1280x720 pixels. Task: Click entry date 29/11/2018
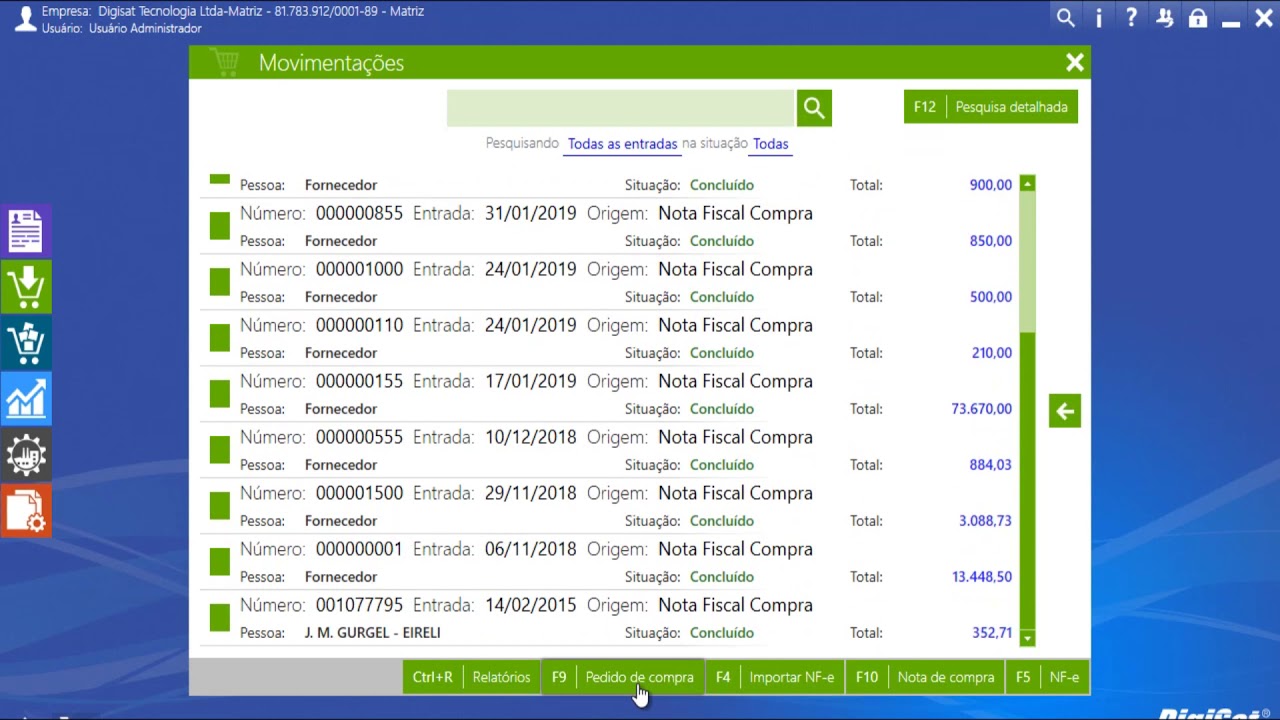531,493
